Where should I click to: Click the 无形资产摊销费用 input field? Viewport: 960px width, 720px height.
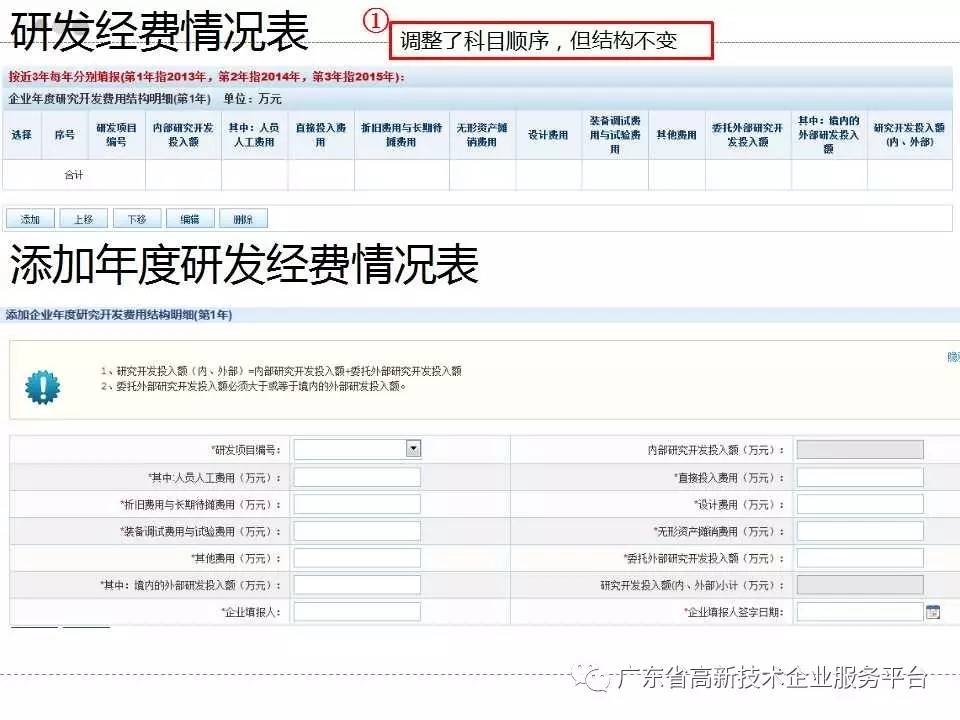click(x=859, y=531)
